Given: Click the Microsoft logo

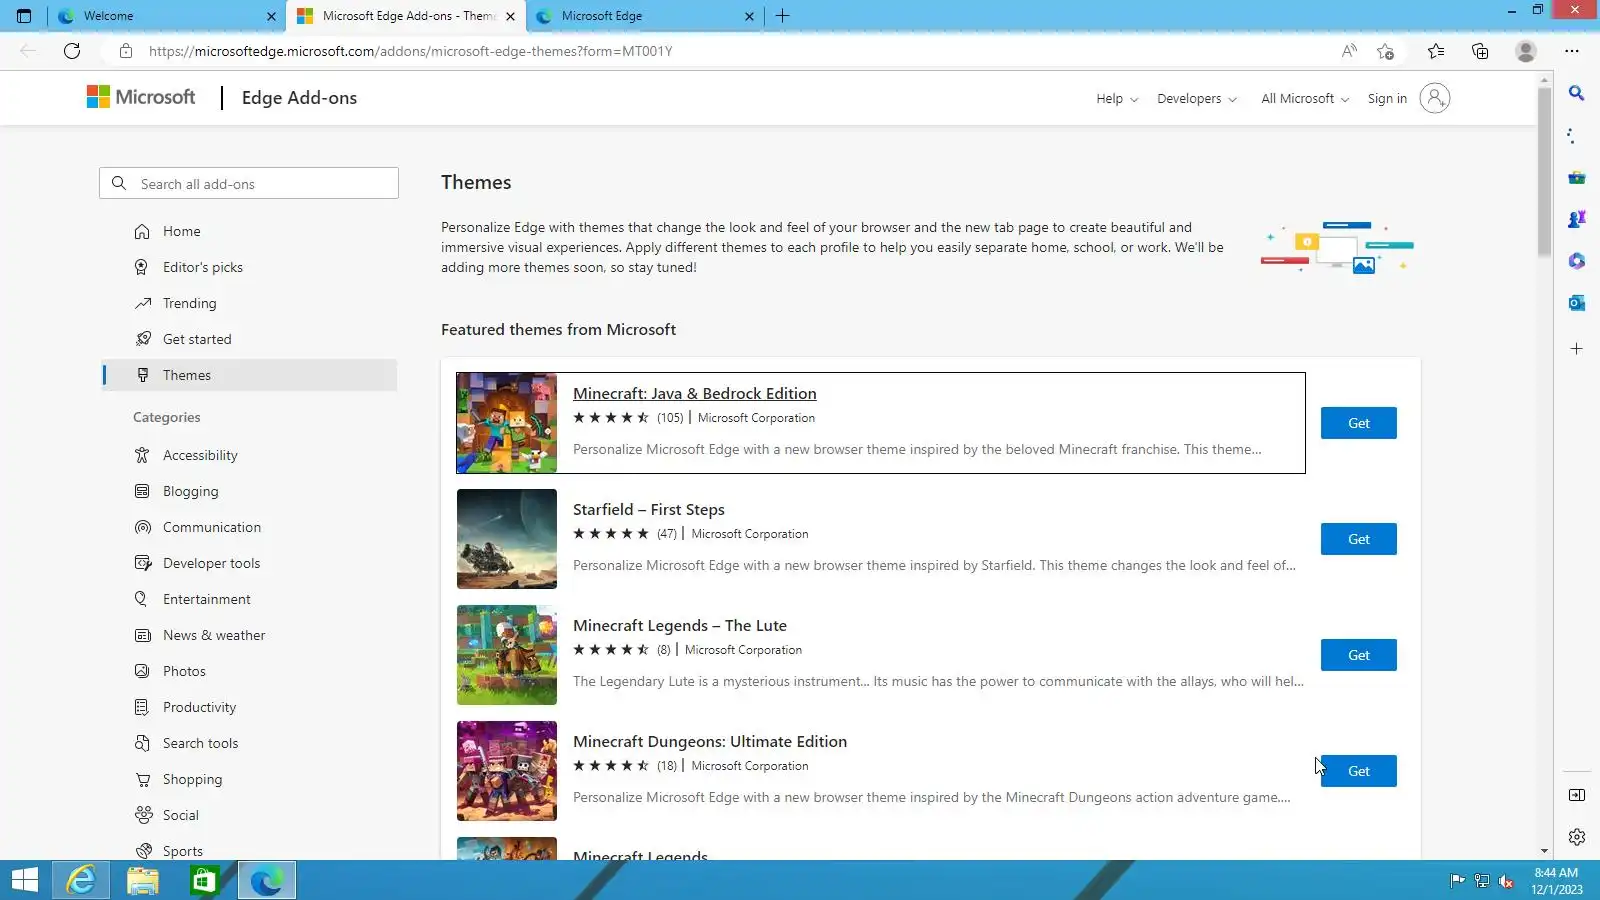Looking at the screenshot, I should [141, 97].
